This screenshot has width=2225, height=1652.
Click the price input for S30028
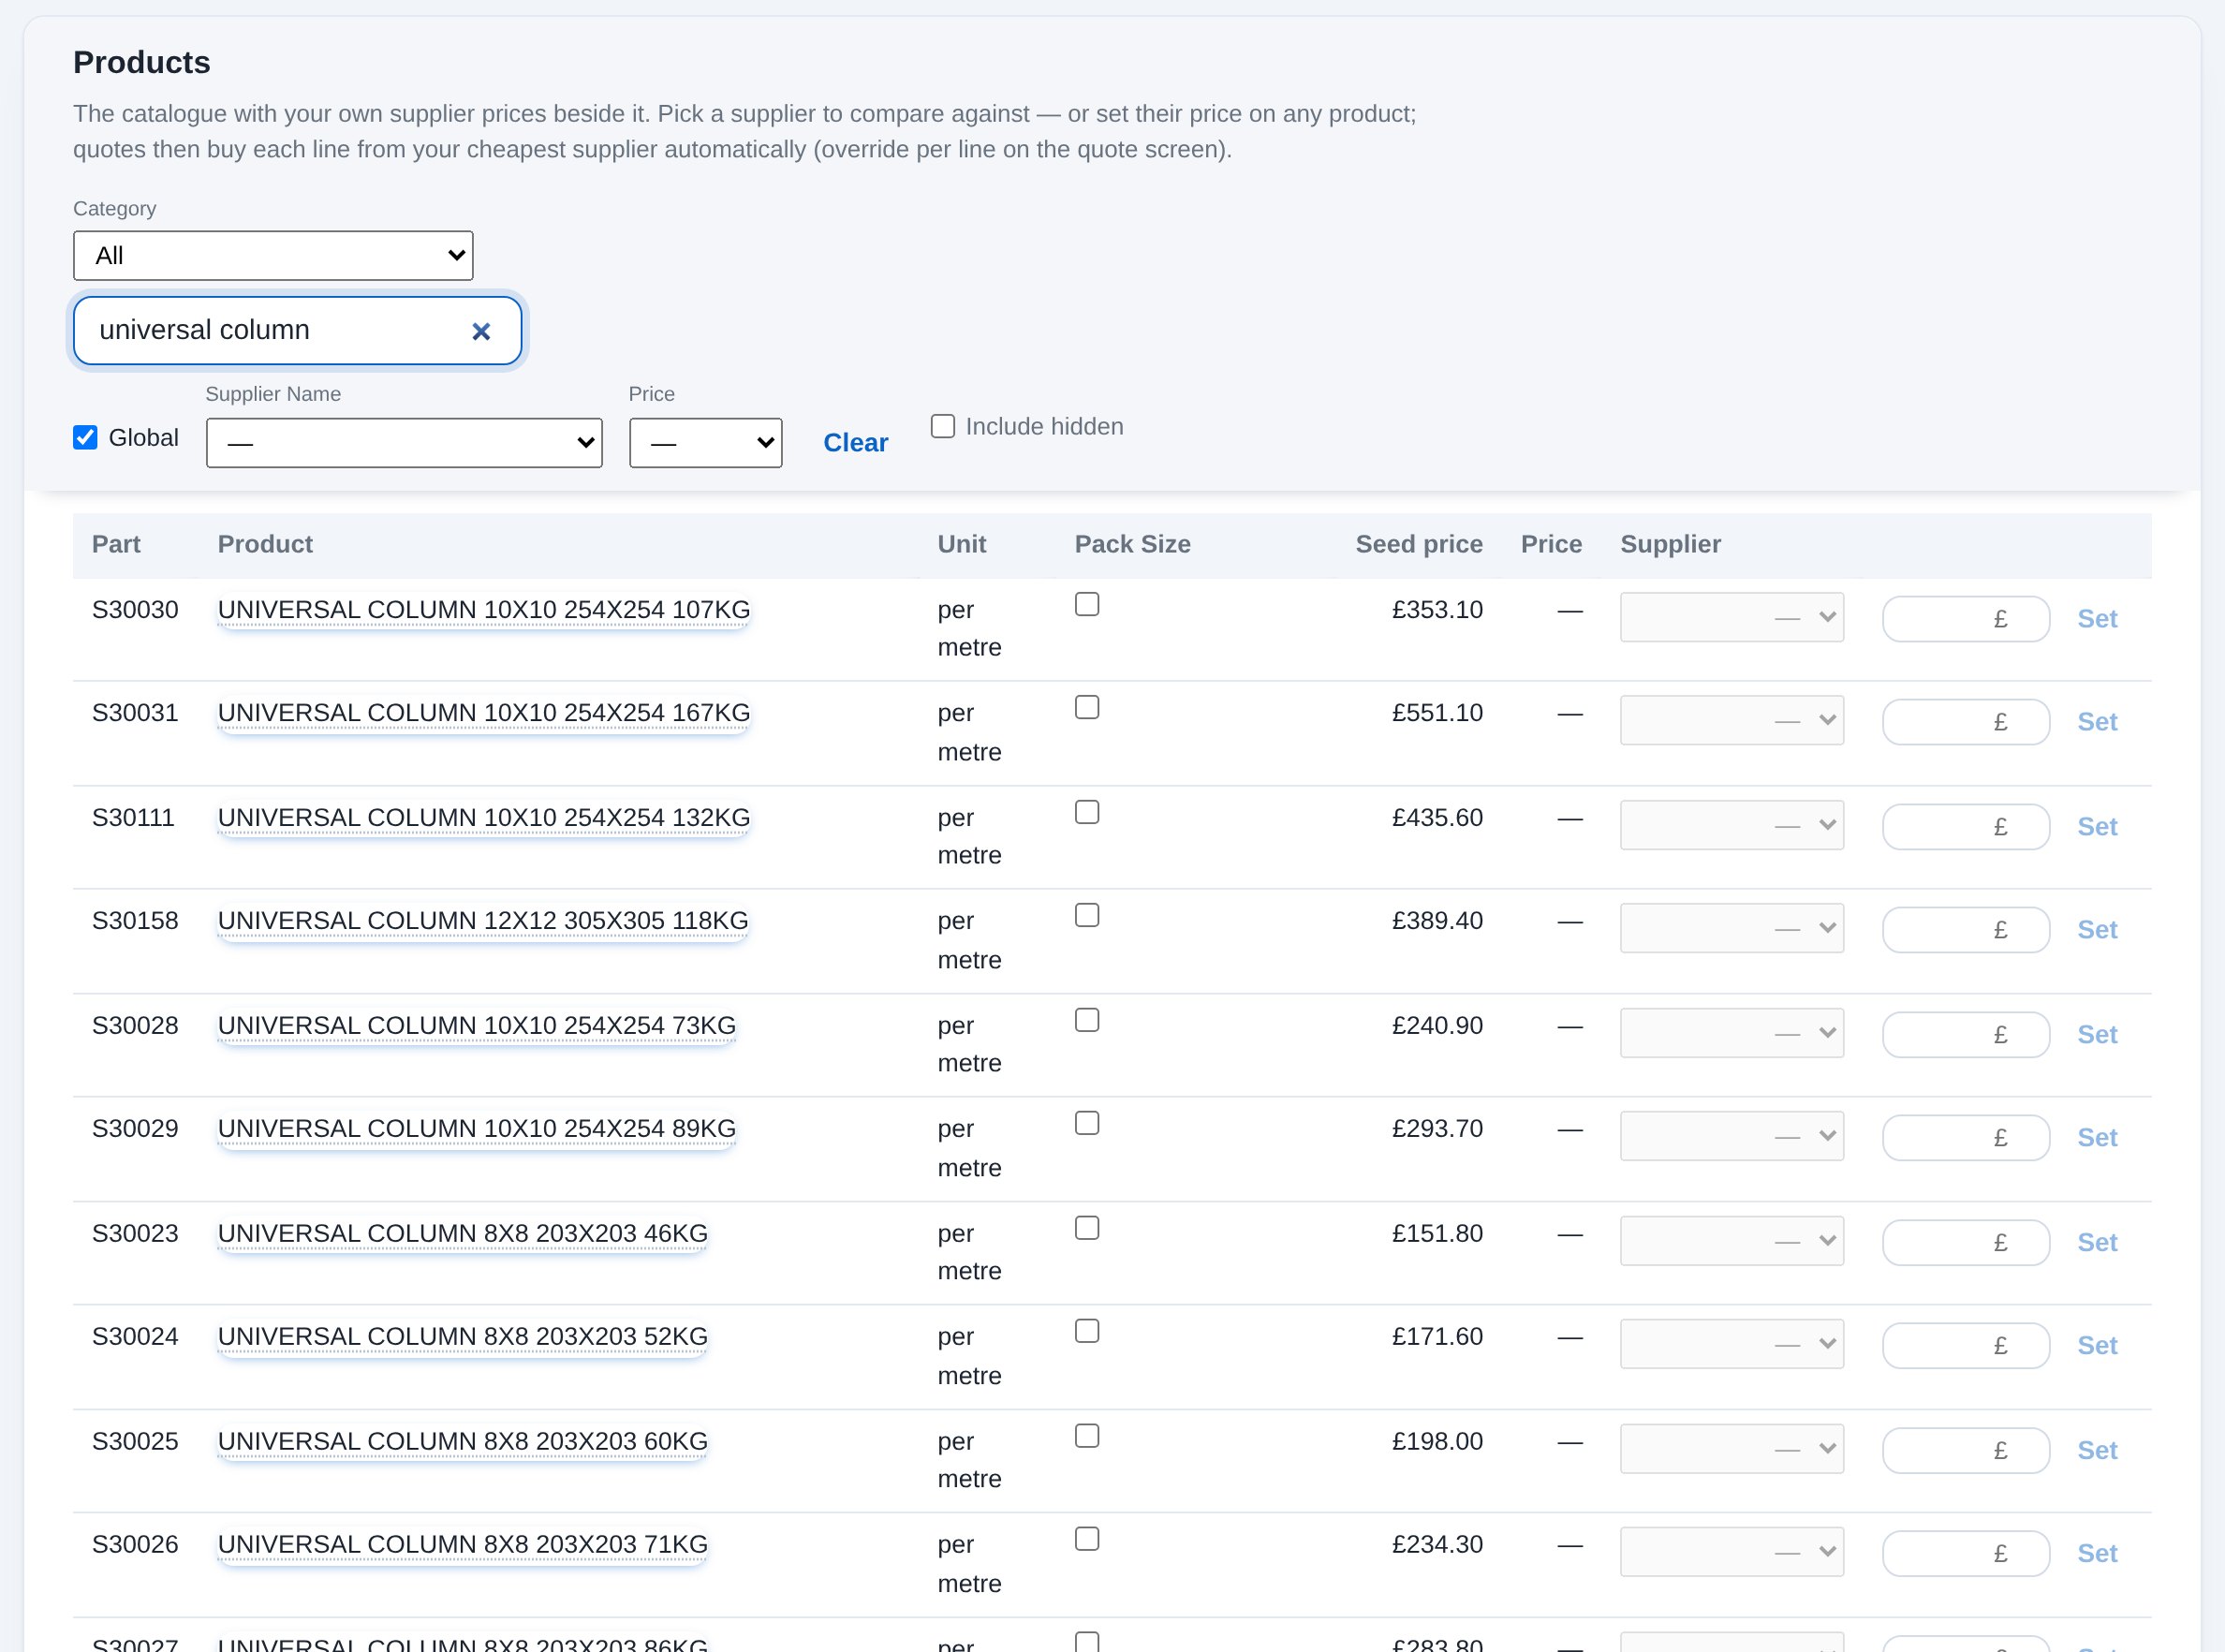tap(1966, 1035)
